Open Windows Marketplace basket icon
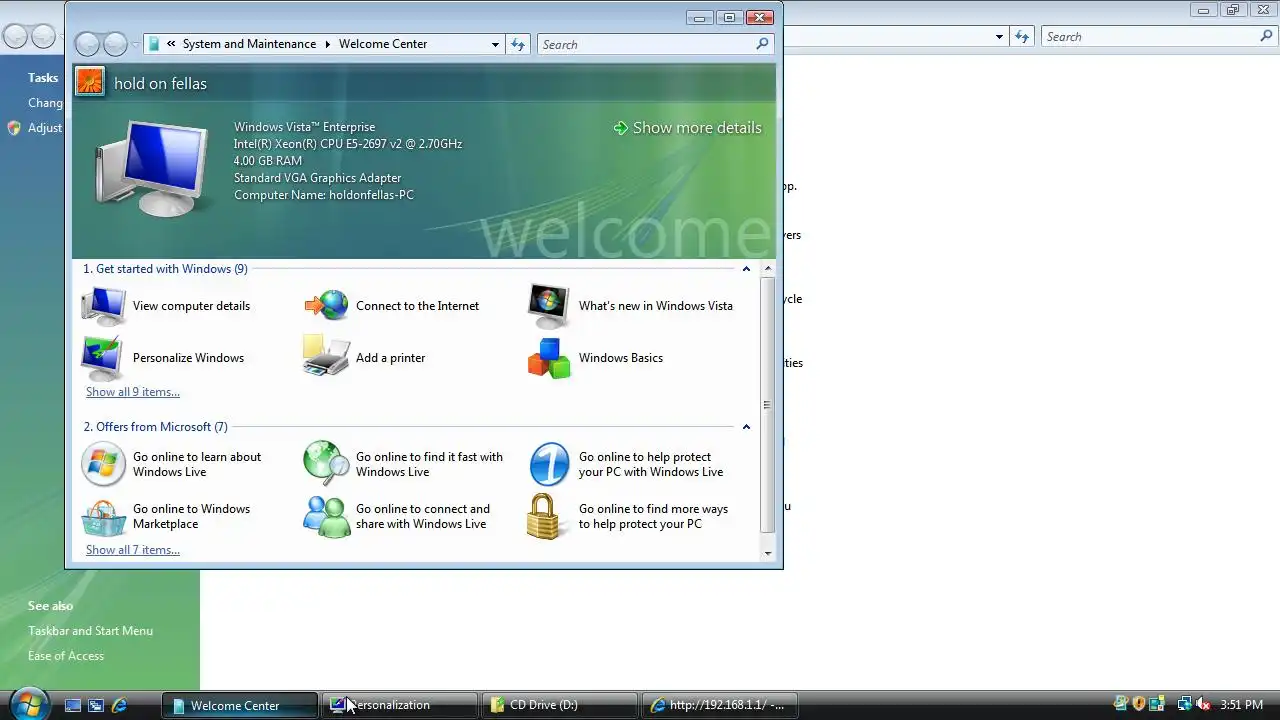 [104, 517]
